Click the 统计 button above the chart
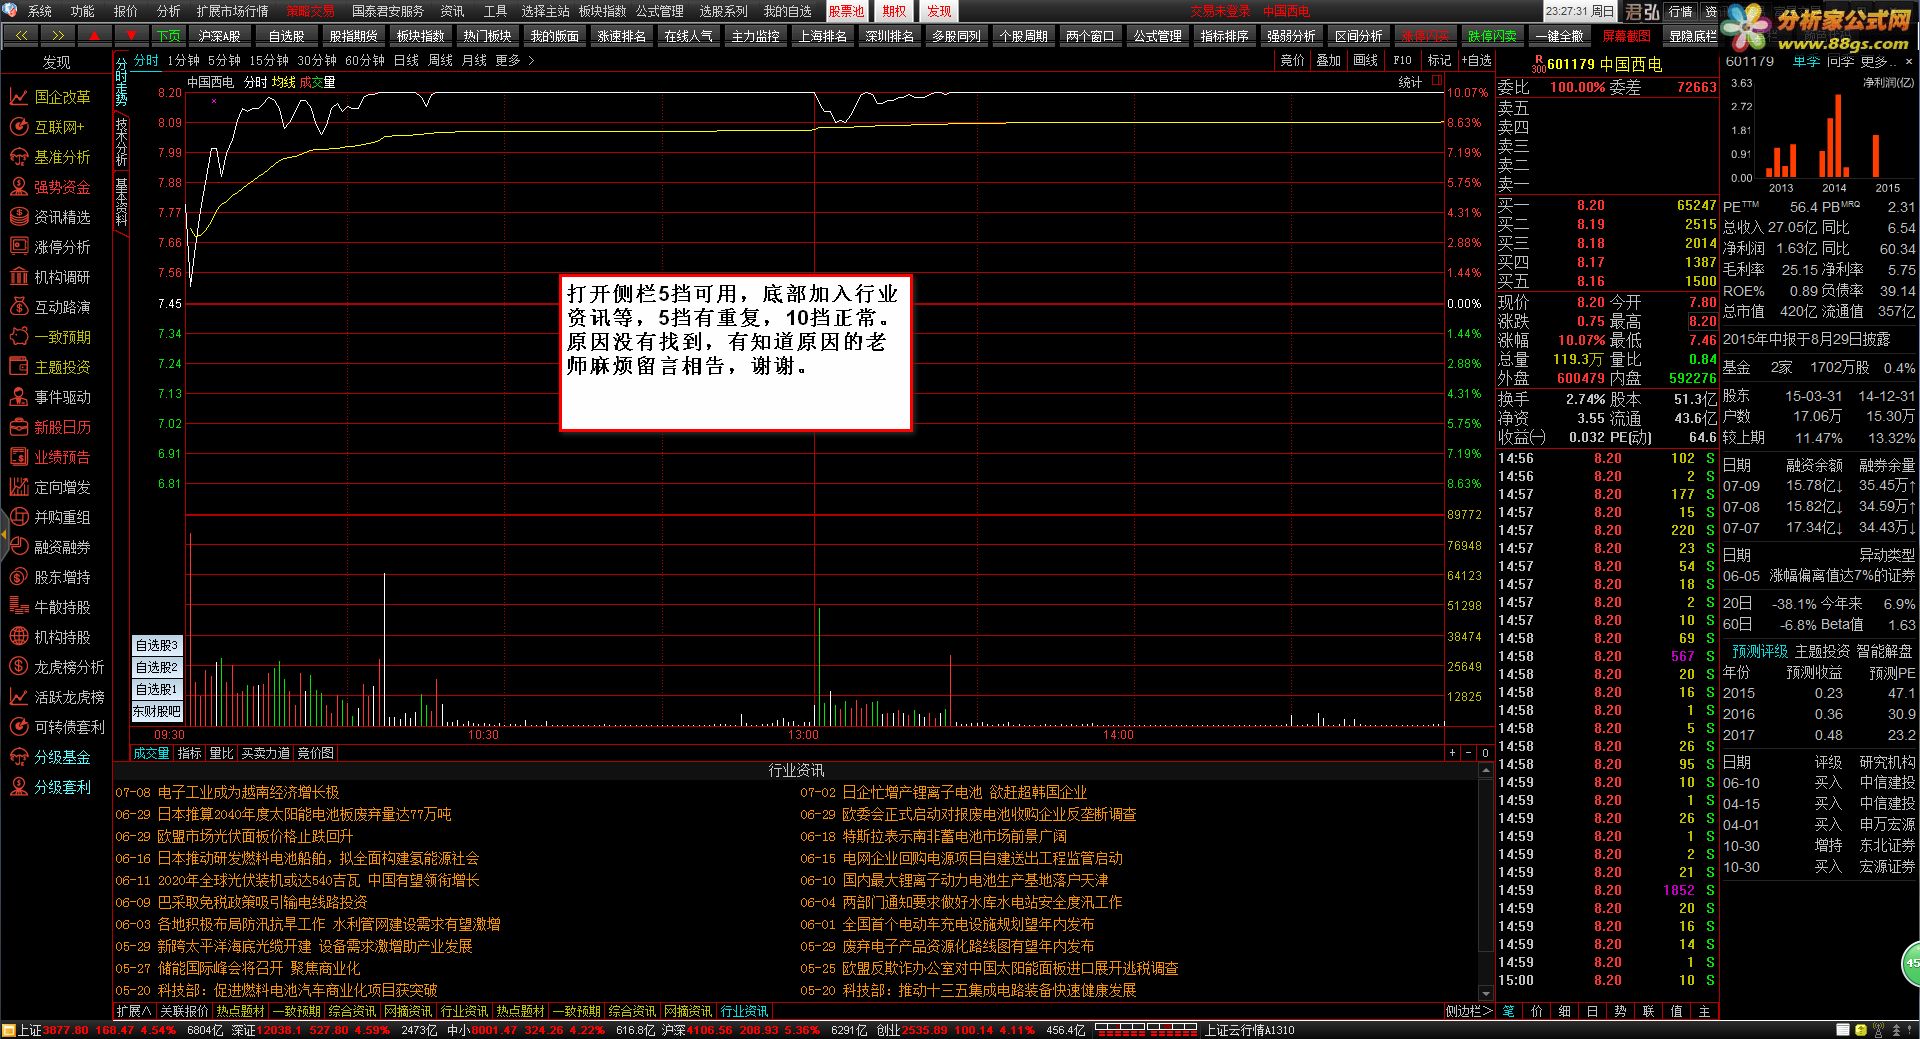This screenshot has height=1039, width=1920. click(x=1410, y=82)
